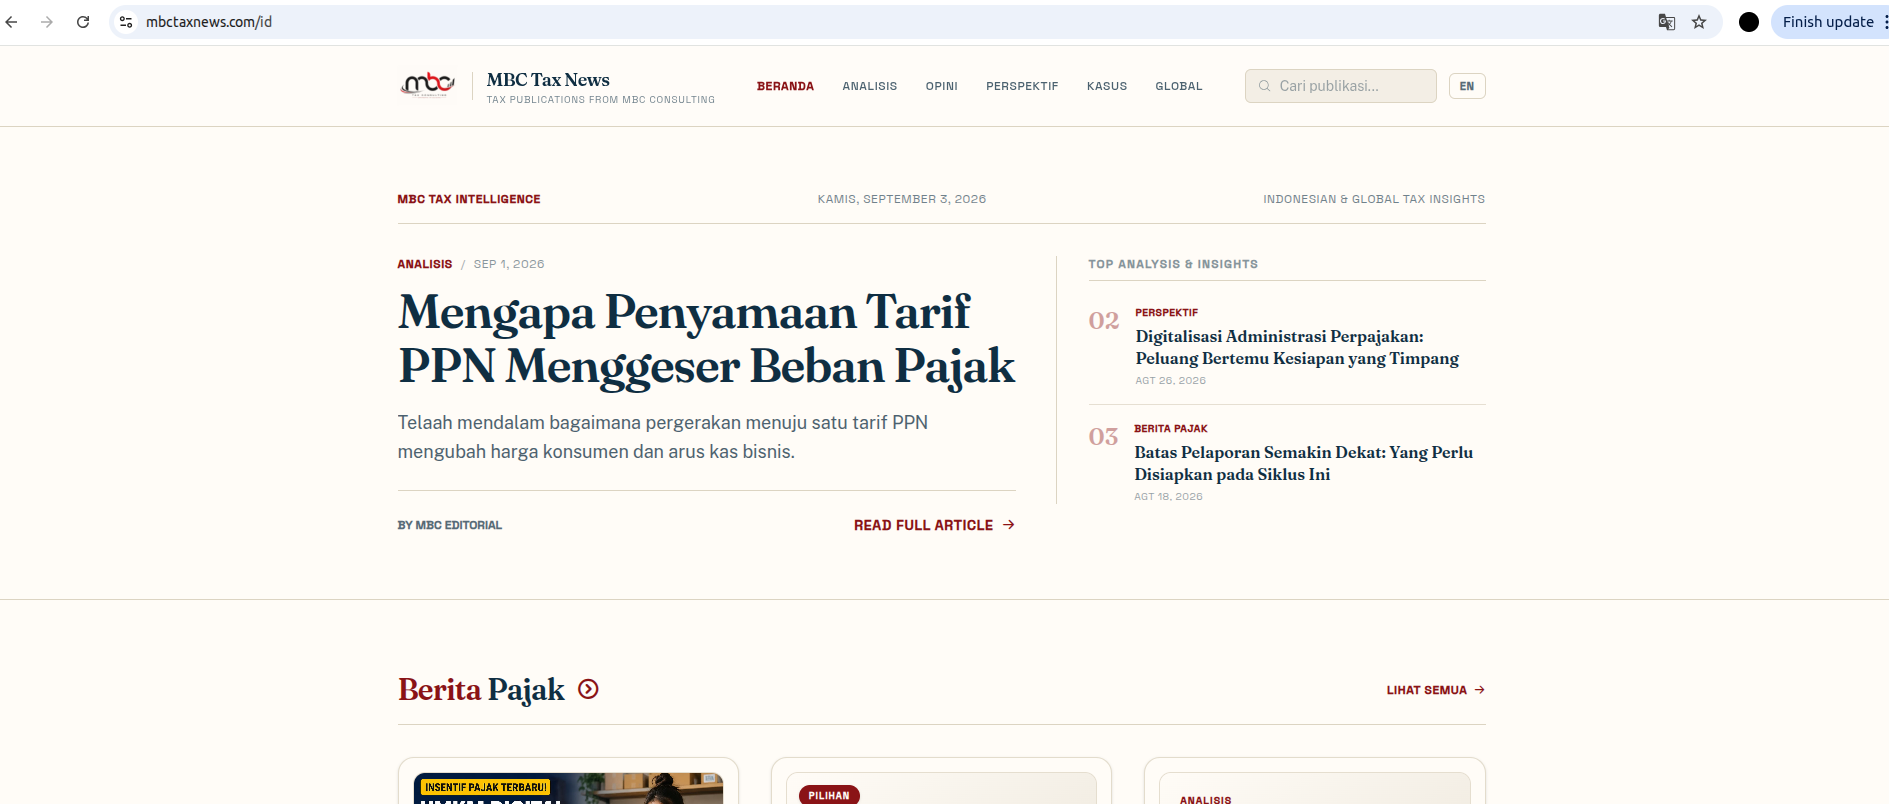Open the Analisis nav item
Screen dimensions: 1889x804
tap(869, 86)
